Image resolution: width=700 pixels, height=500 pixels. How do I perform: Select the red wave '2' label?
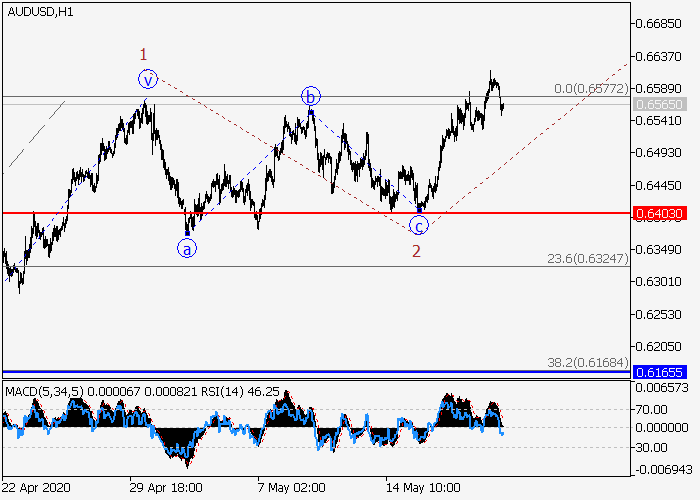click(x=416, y=250)
